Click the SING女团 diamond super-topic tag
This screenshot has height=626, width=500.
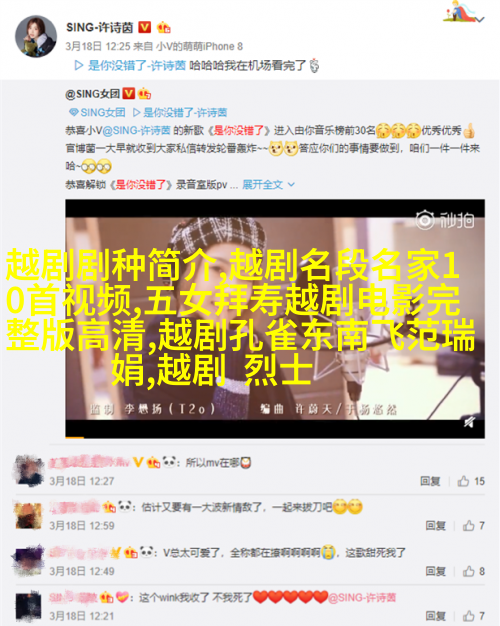pyautogui.click(x=97, y=113)
